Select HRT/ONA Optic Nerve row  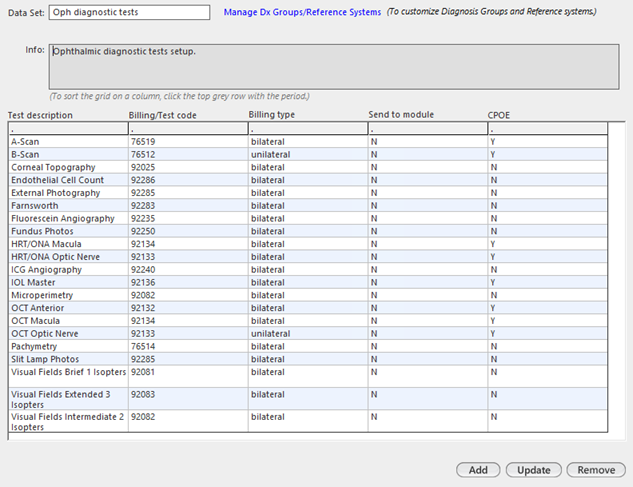308,257
